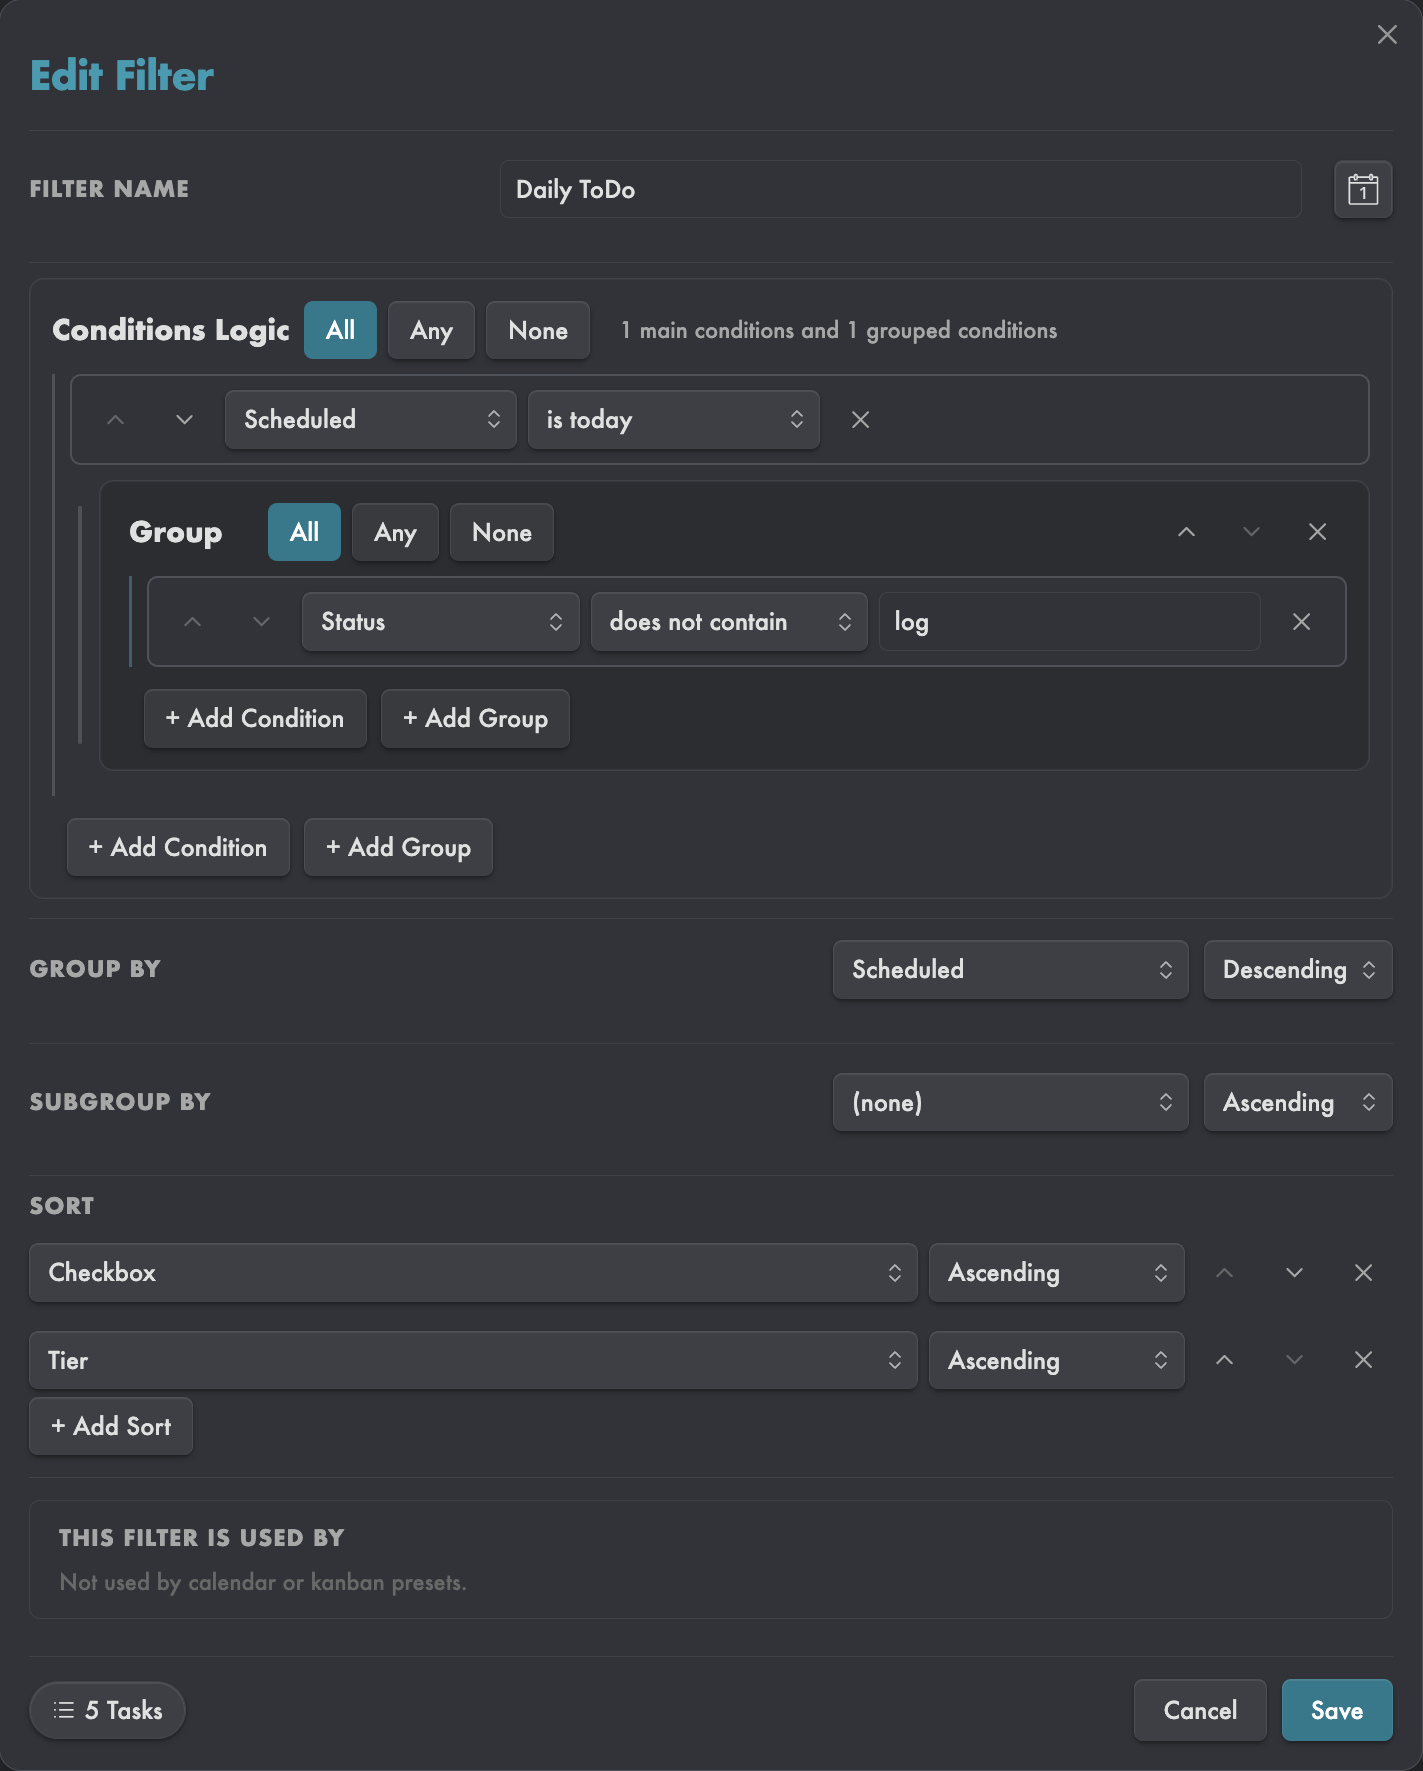Click the Add Sort button
Screen dimensions: 1423x1771
[111, 1427]
